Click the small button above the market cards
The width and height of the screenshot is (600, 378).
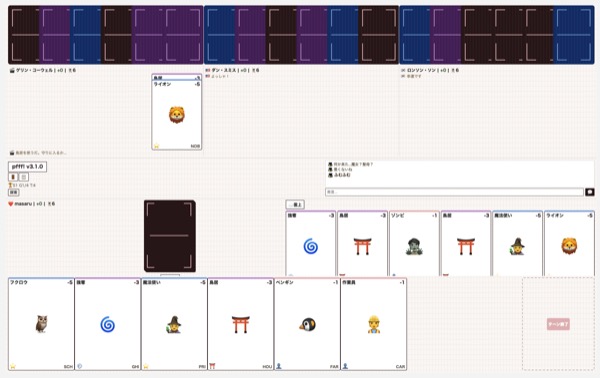pos(295,205)
